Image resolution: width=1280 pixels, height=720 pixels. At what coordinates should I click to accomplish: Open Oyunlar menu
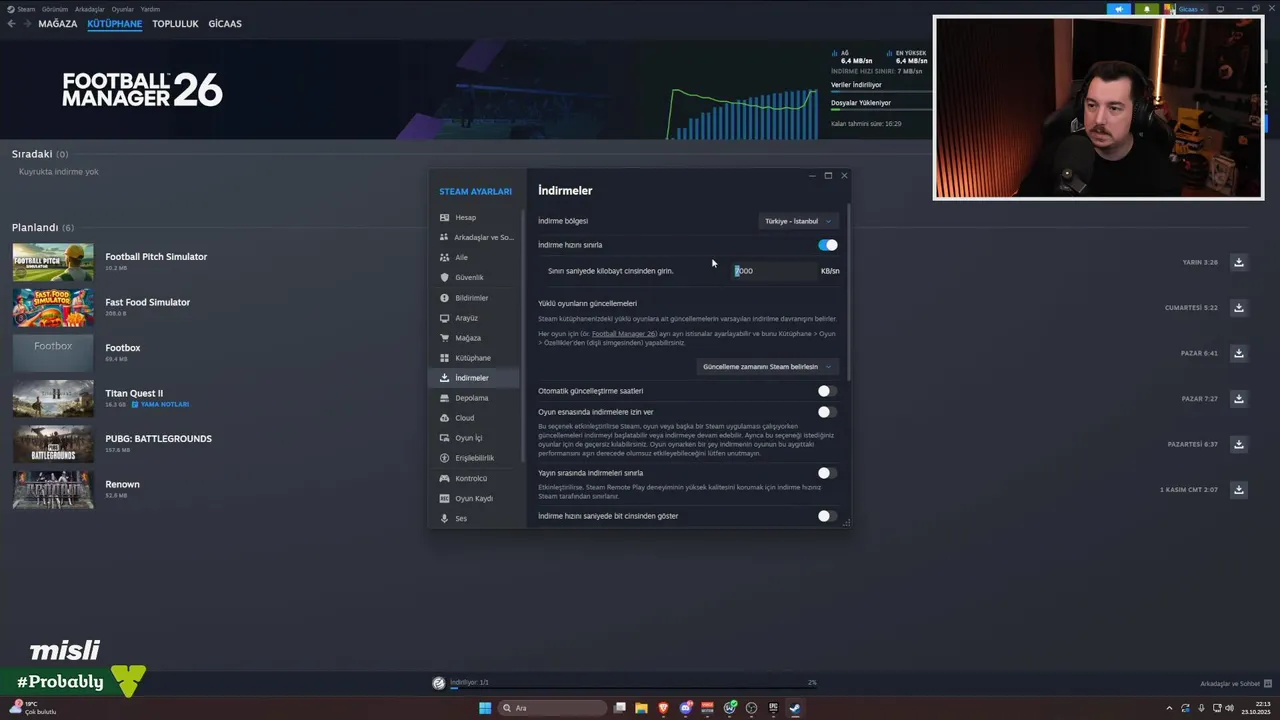click(122, 9)
